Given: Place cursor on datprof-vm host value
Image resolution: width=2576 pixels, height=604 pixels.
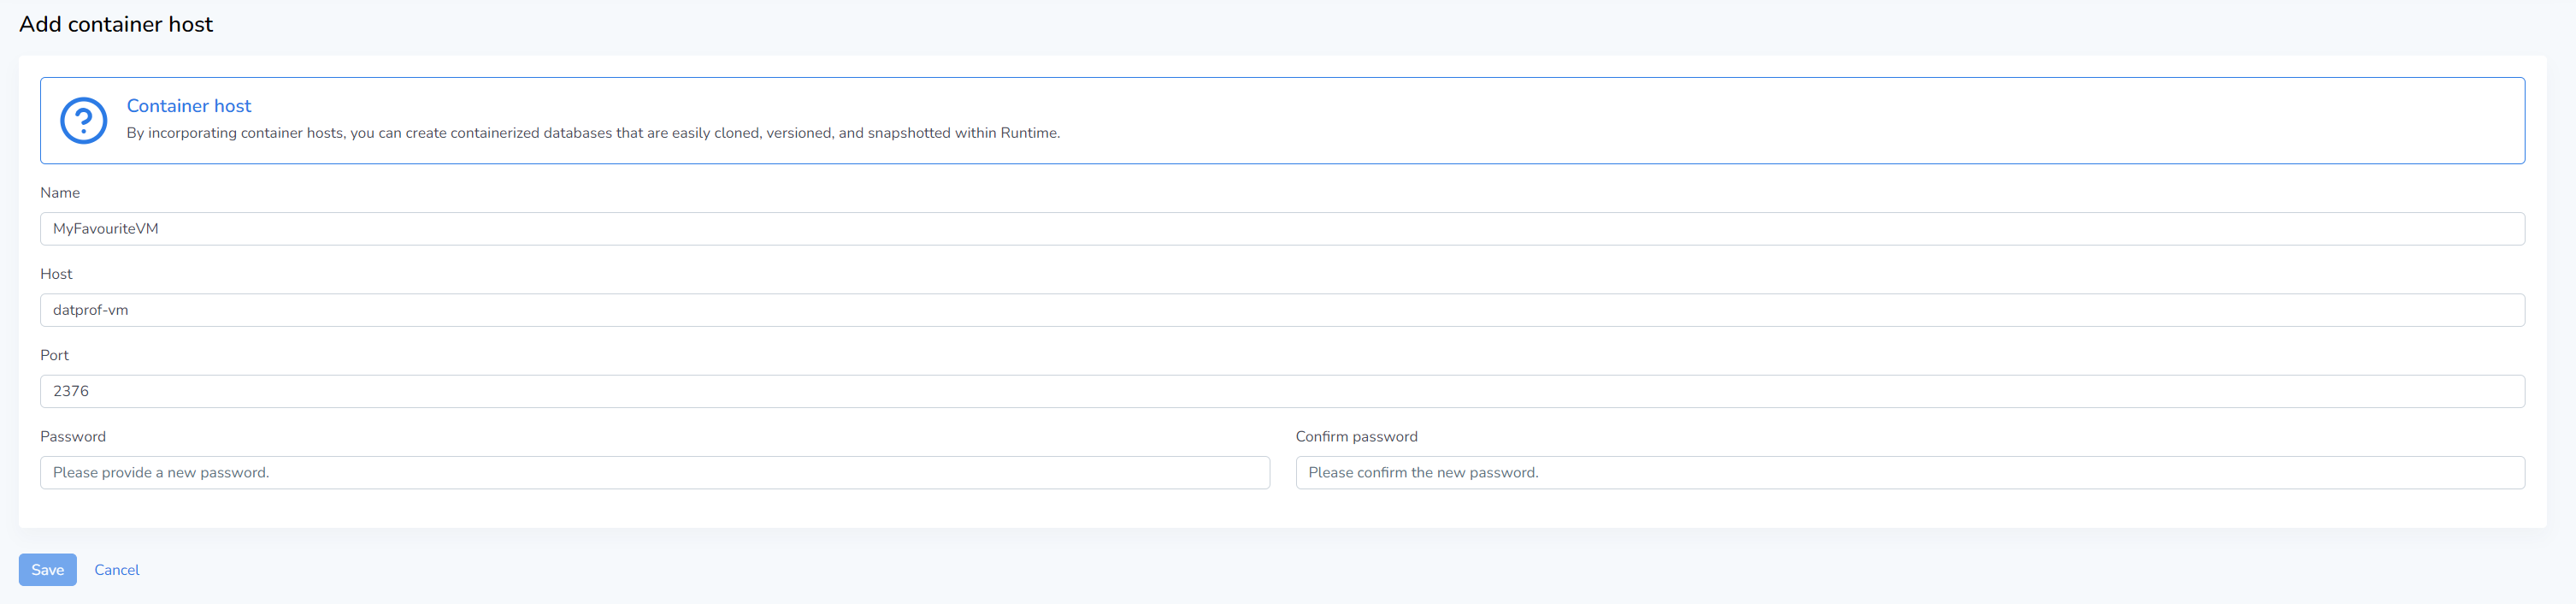Looking at the screenshot, I should [x=90, y=310].
